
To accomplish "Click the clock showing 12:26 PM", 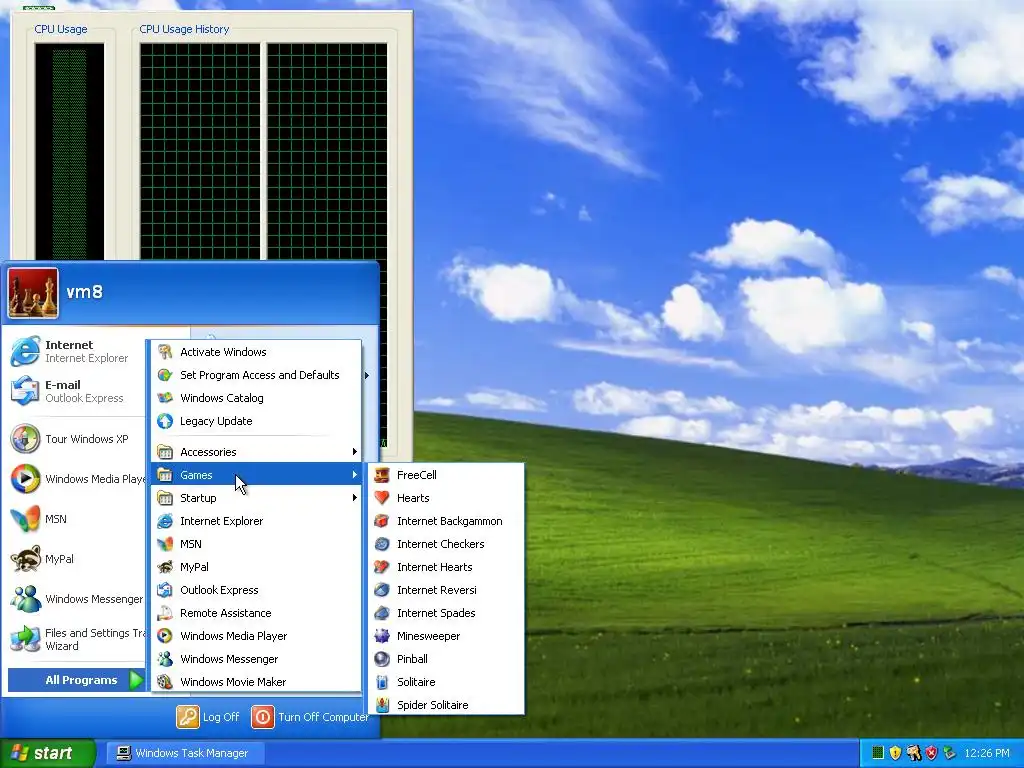I will click(x=986, y=753).
